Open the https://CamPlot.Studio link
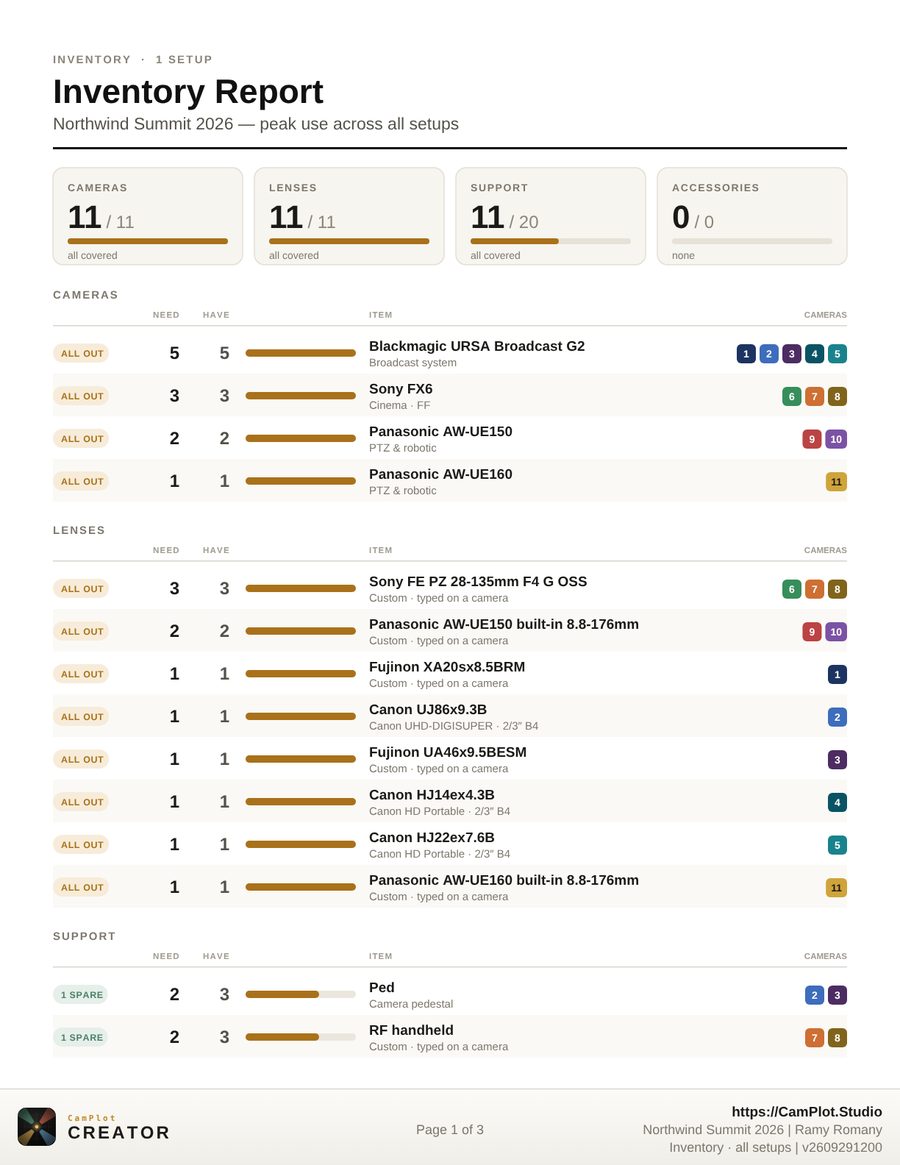The image size is (900, 1165). click(806, 1112)
